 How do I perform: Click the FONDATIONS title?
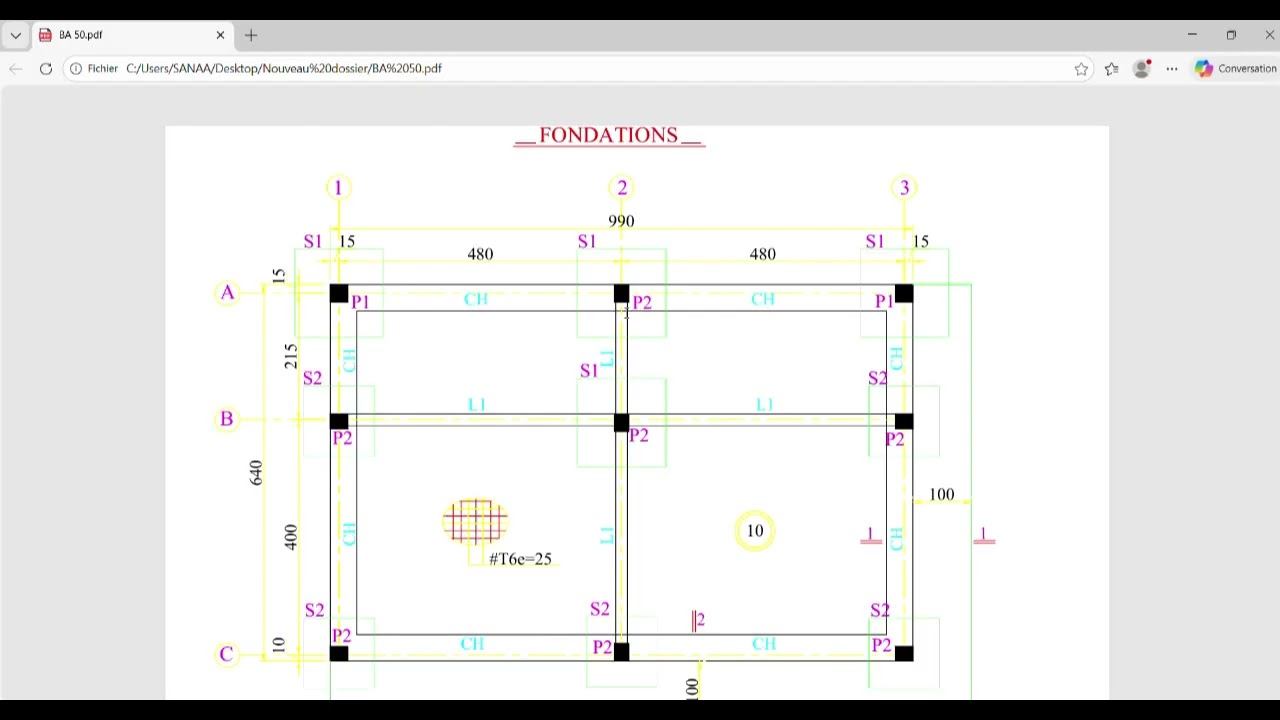(x=608, y=135)
